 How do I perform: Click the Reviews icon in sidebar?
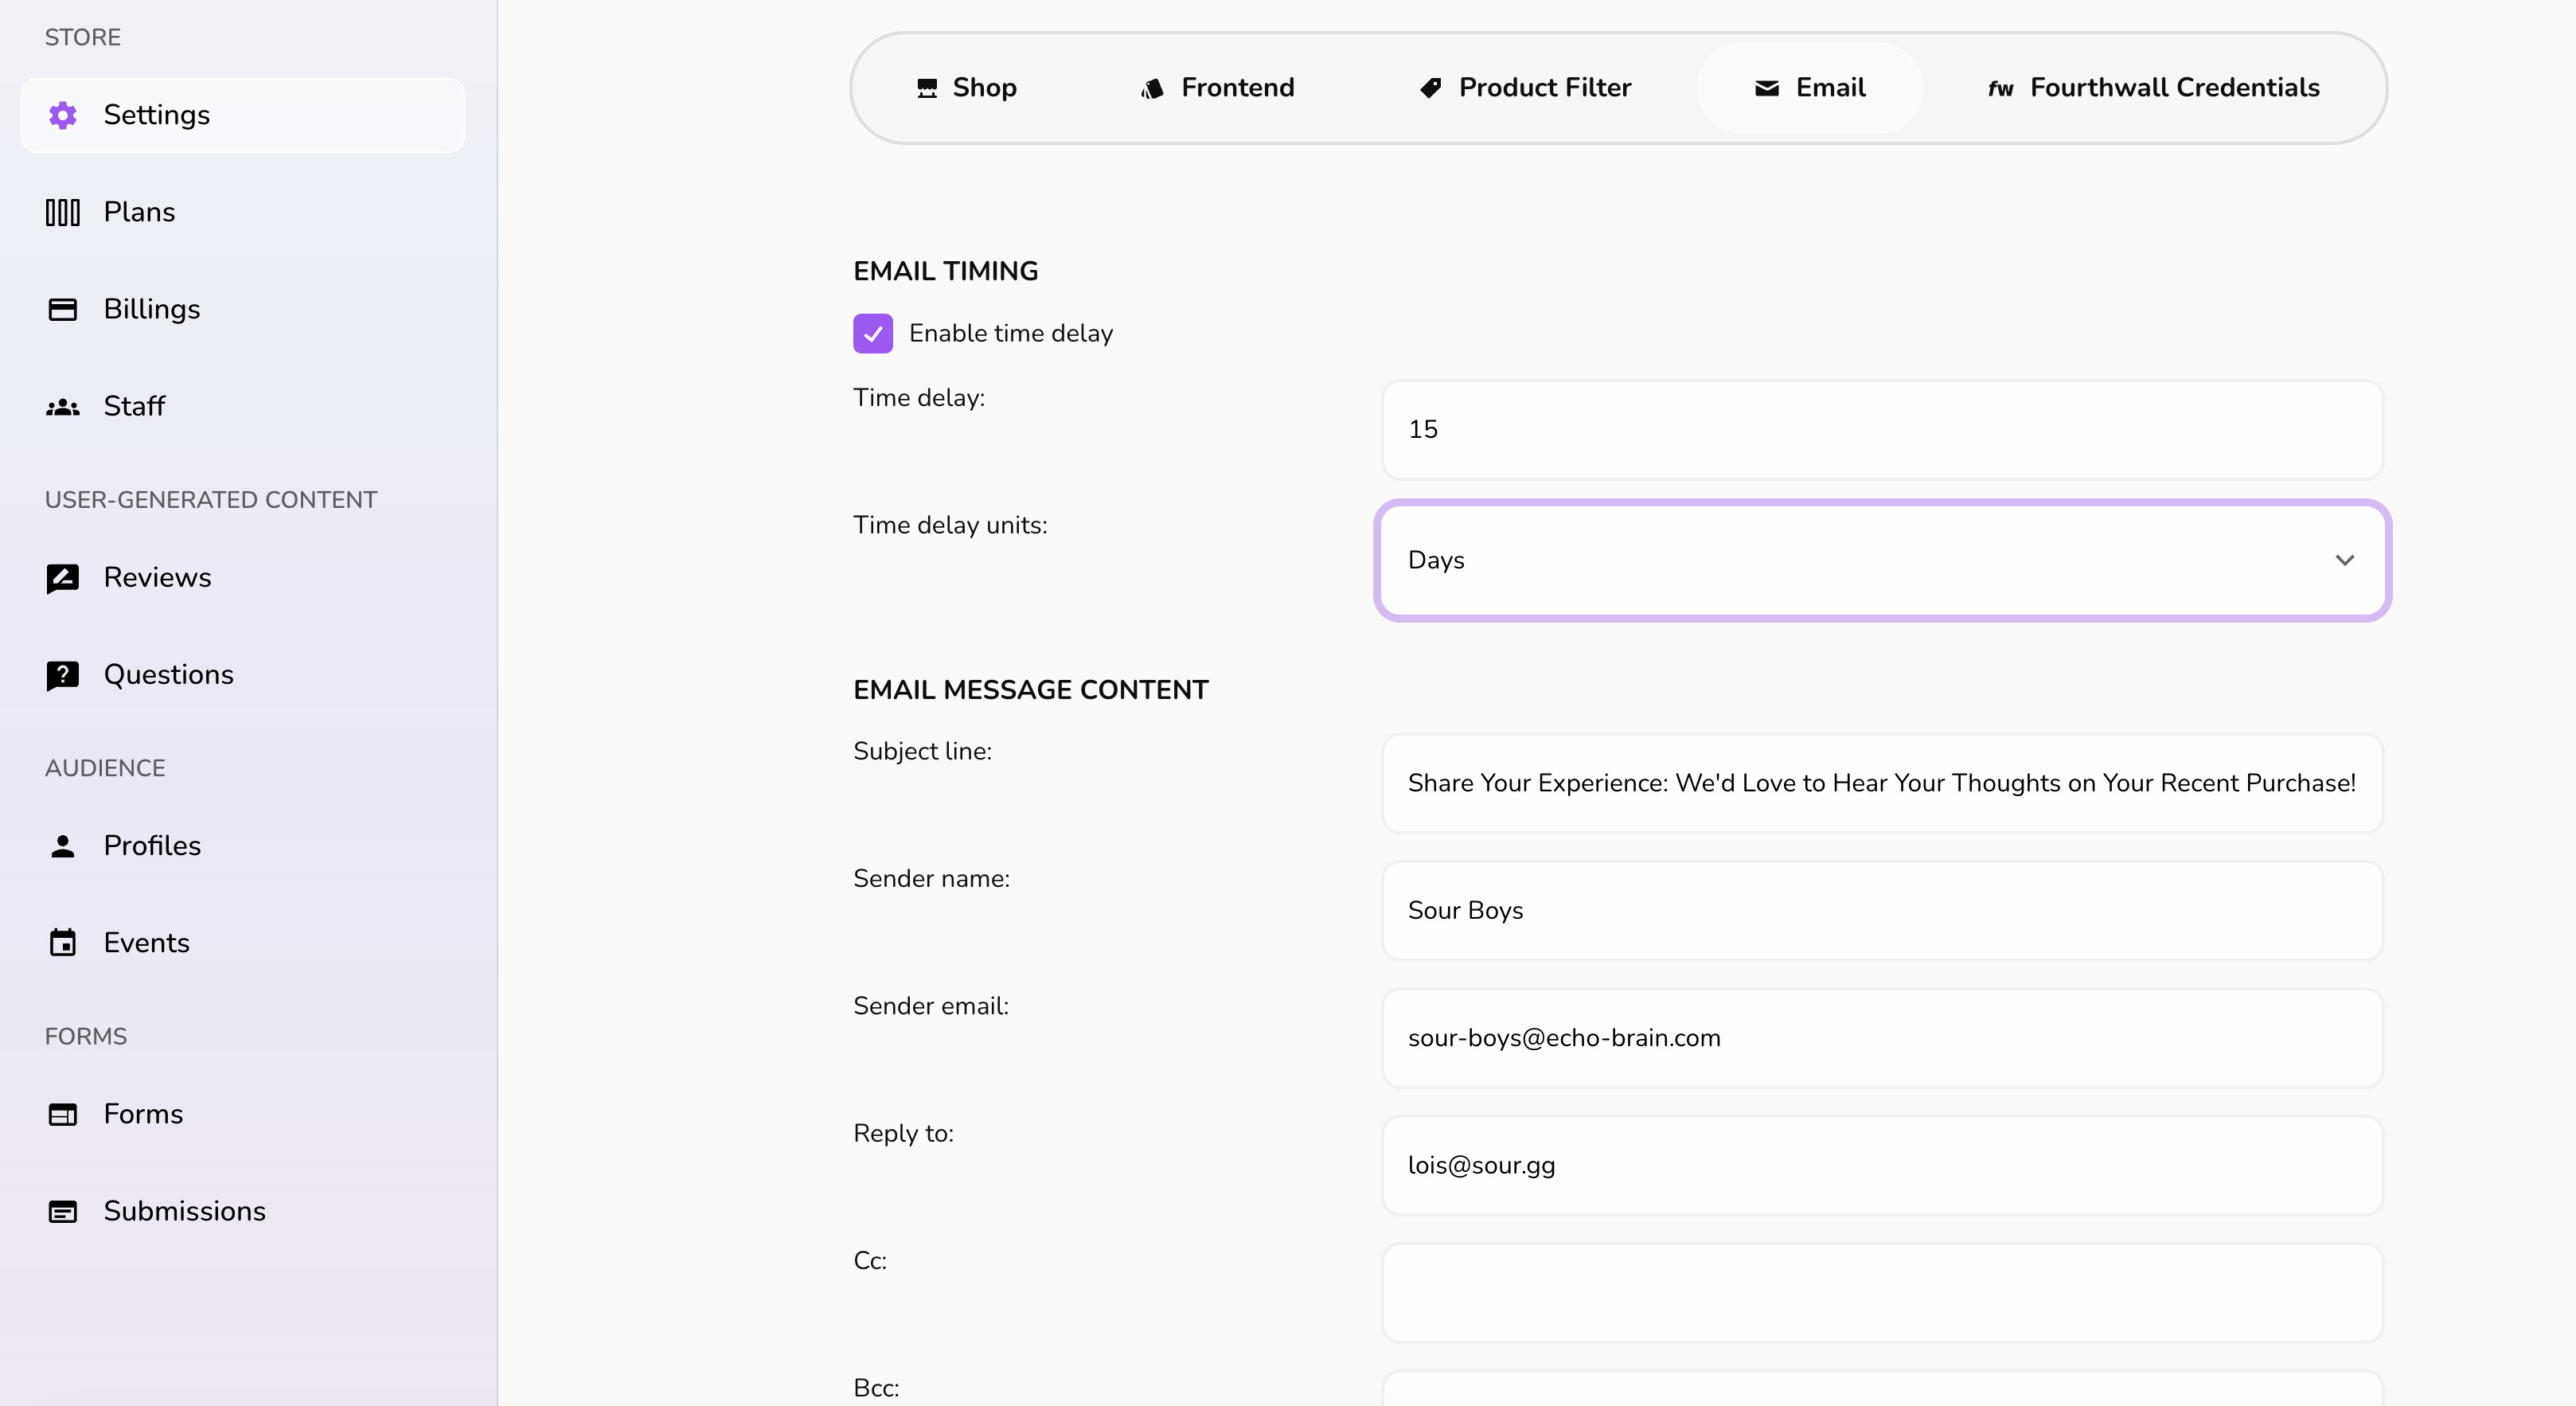point(62,578)
